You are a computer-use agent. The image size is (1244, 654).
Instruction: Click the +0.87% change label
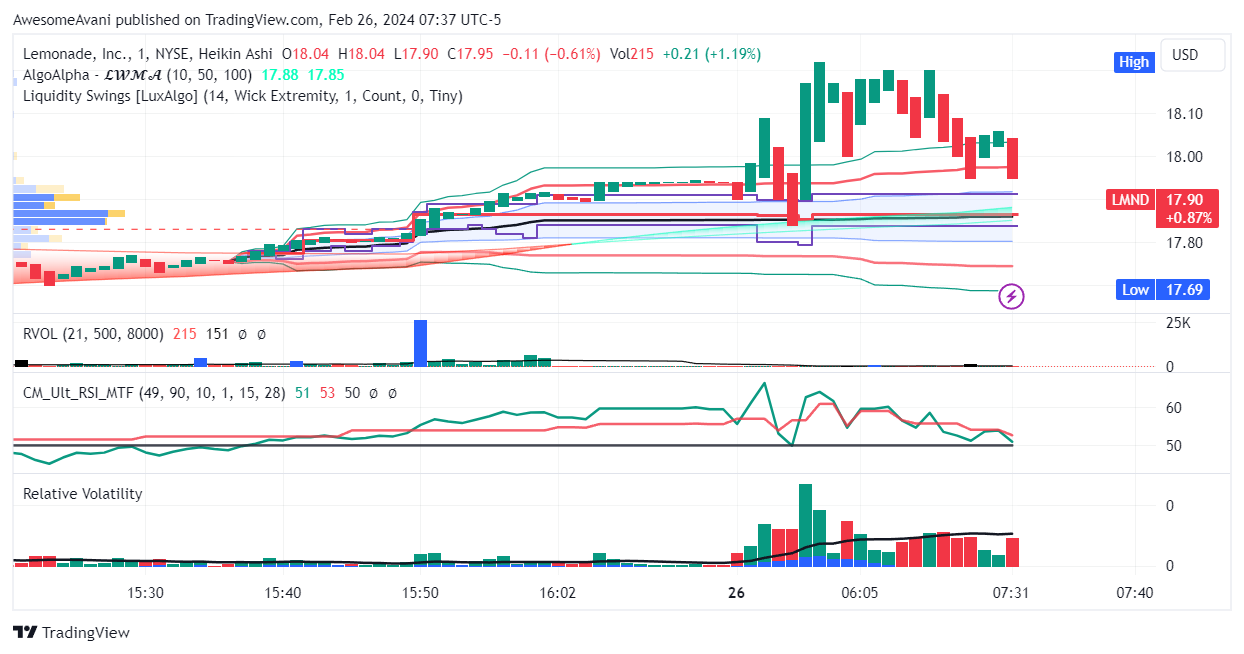click(1189, 217)
